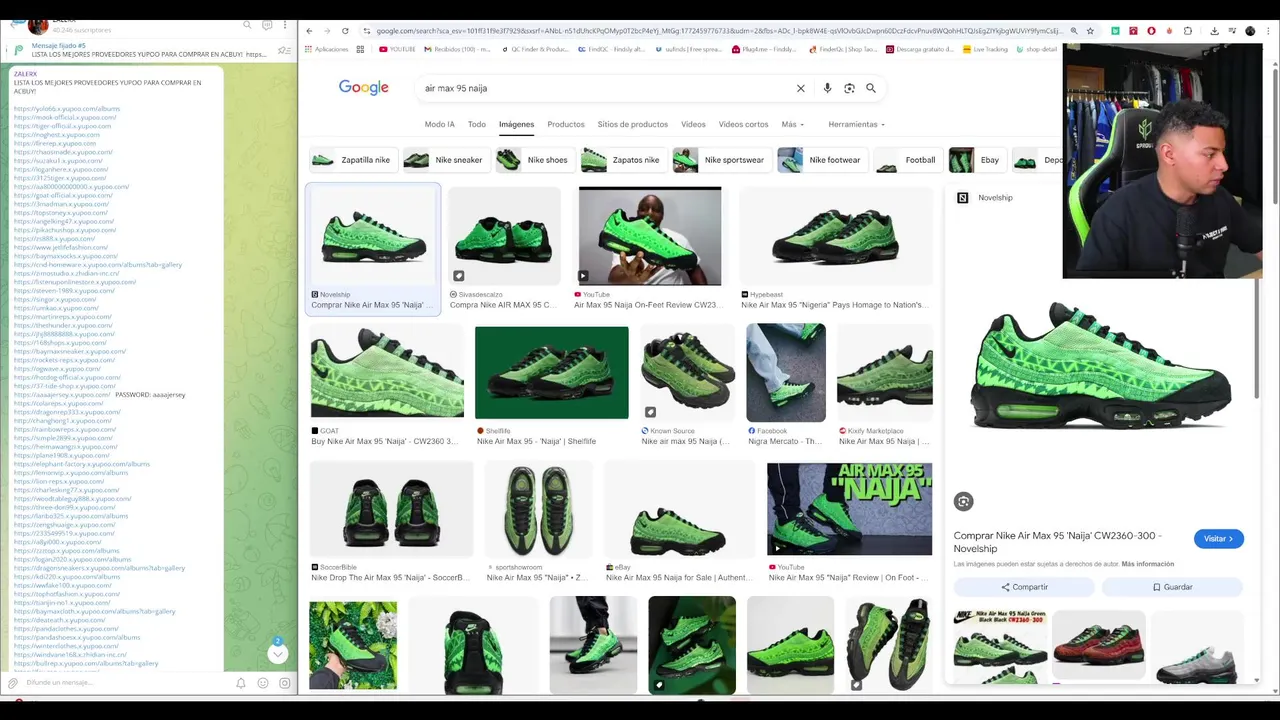Open emoji picker in Telegram
This screenshot has height=720, width=1280.
pyautogui.click(x=263, y=683)
